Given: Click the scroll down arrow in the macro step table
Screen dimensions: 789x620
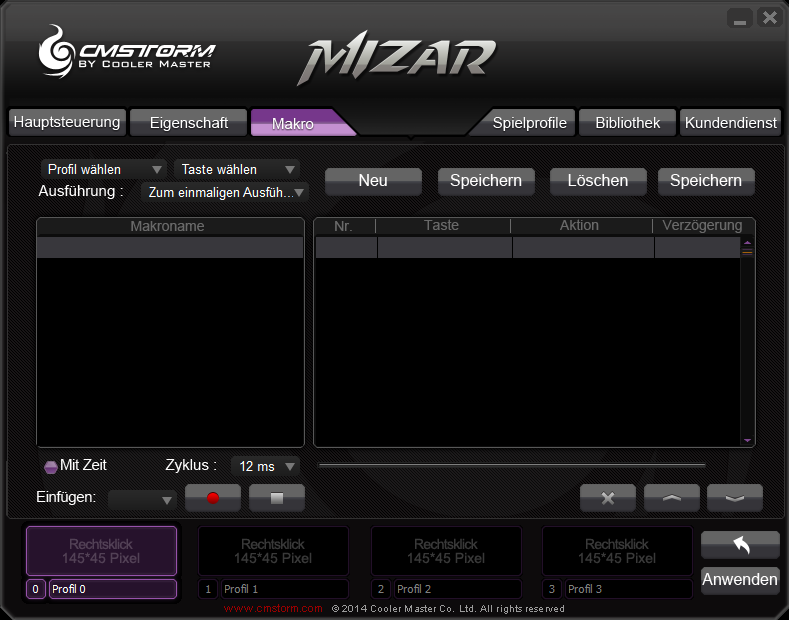Looking at the screenshot, I should click(747, 440).
